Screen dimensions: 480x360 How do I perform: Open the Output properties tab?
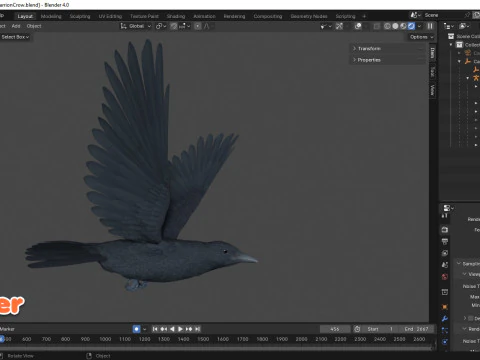445,241
